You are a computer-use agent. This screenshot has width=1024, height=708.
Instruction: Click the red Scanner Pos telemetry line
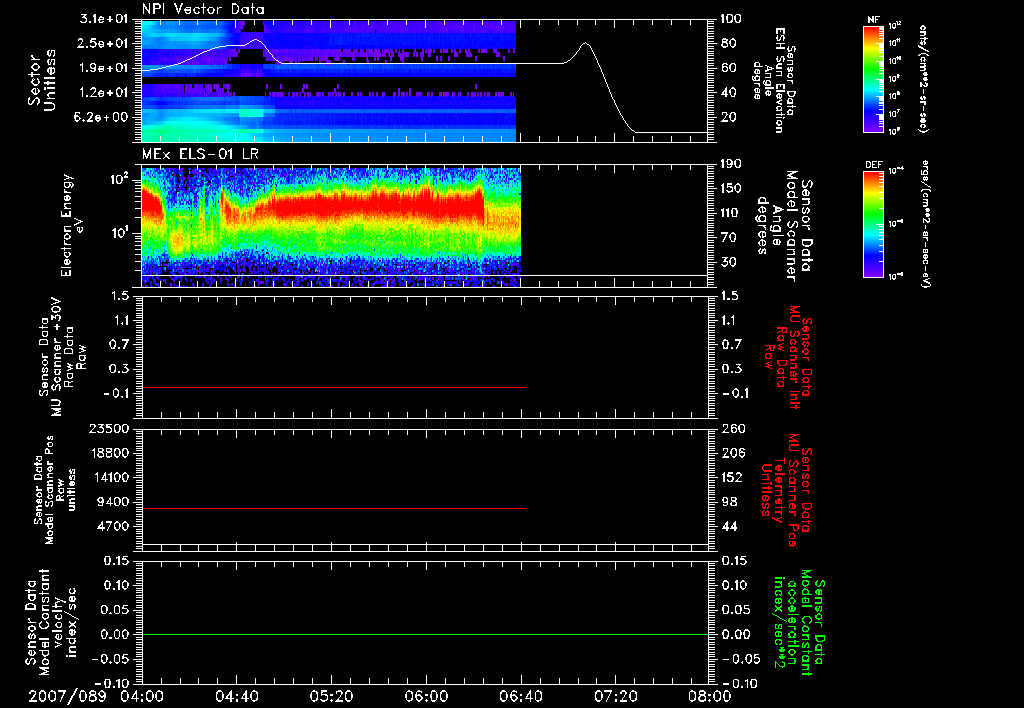pos(333,508)
